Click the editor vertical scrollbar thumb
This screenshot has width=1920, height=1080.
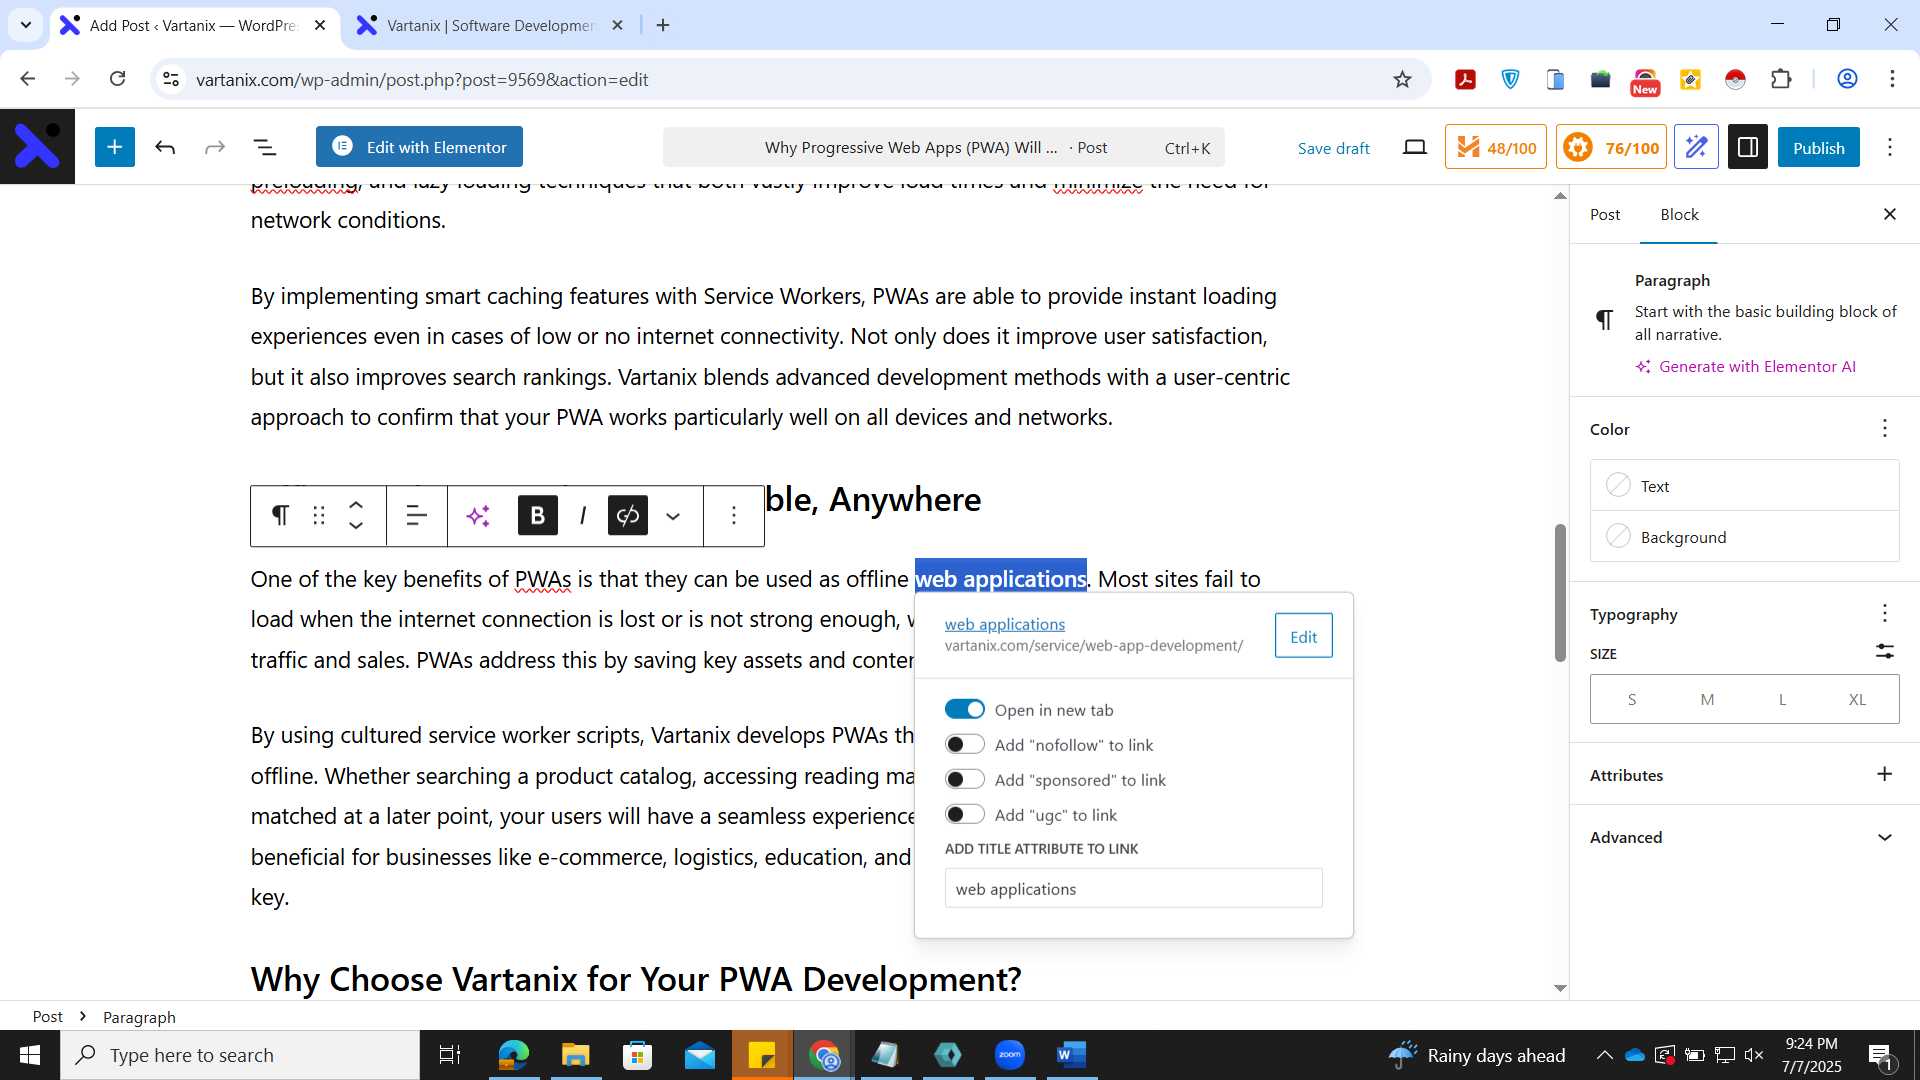[x=1560, y=592]
